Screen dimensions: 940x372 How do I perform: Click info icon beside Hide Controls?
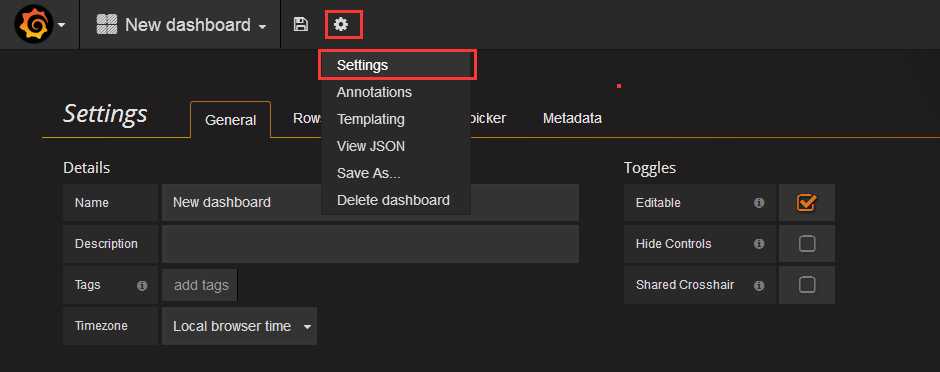coord(759,244)
